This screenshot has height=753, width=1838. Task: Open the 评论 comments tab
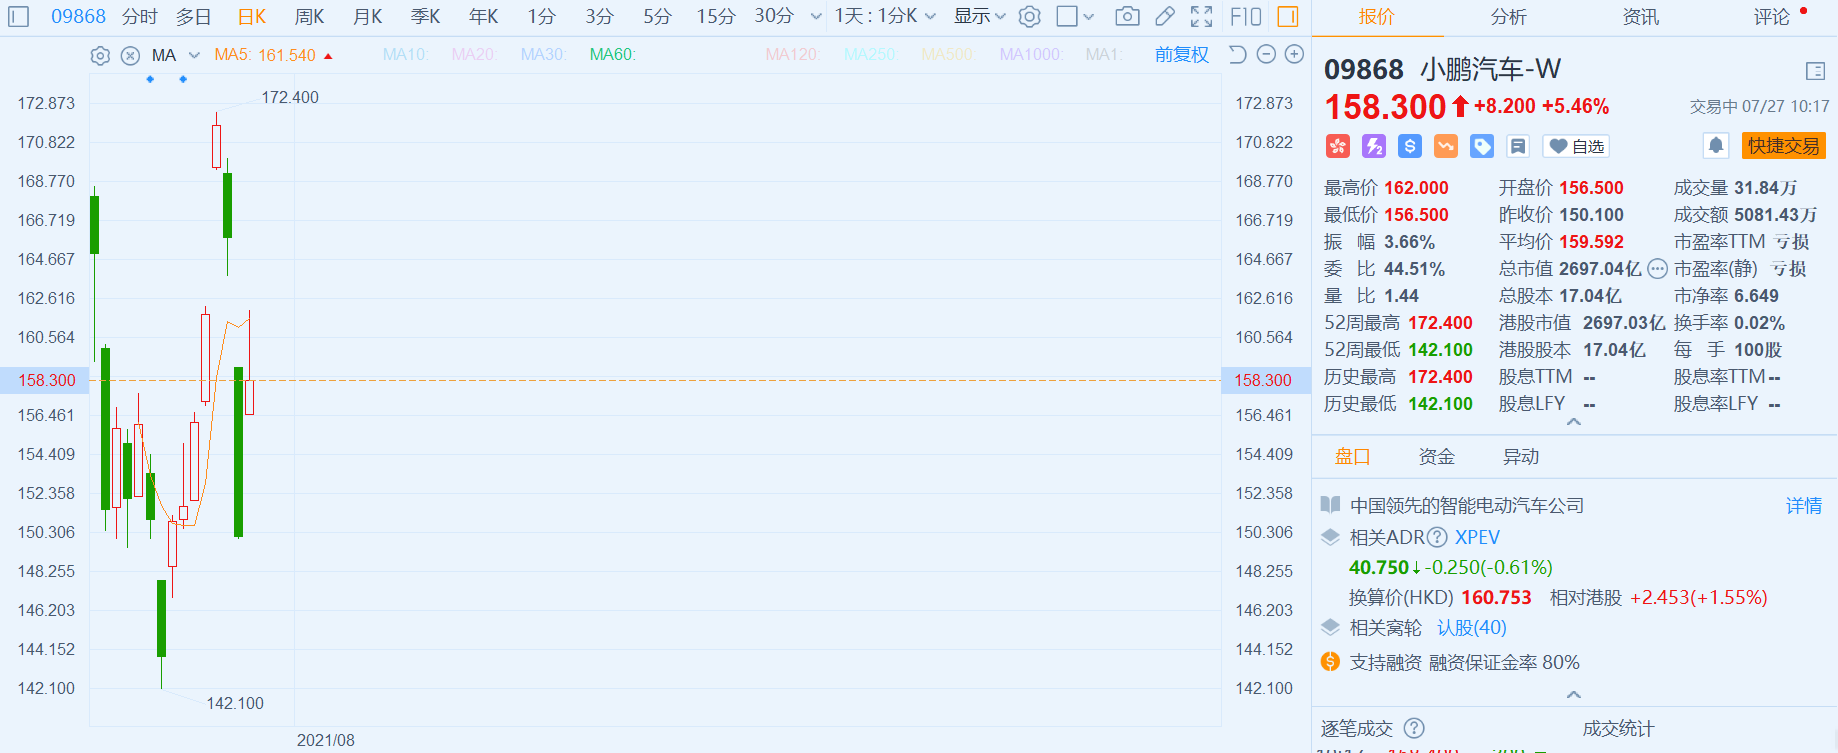coord(1772,17)
